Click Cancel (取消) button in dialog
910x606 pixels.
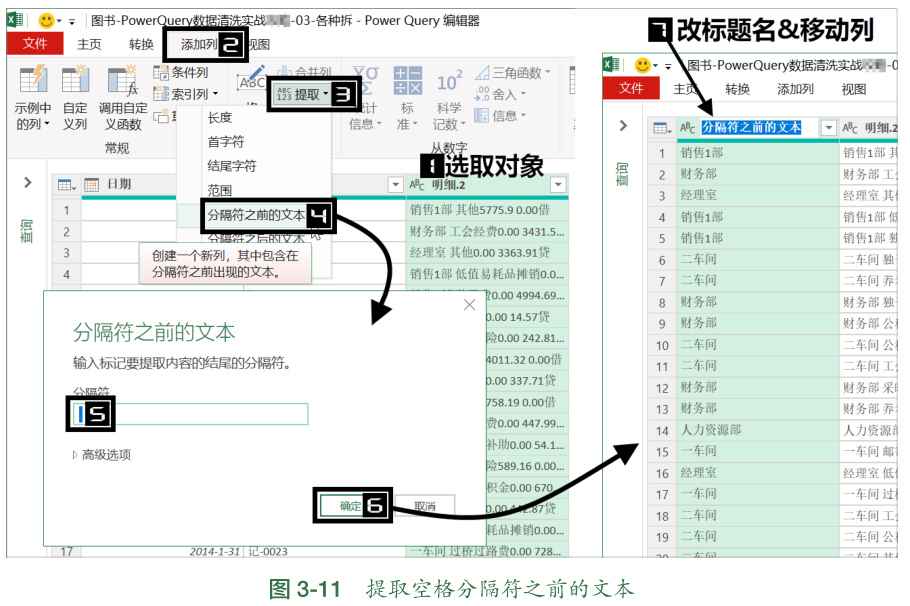pos(425,506)
